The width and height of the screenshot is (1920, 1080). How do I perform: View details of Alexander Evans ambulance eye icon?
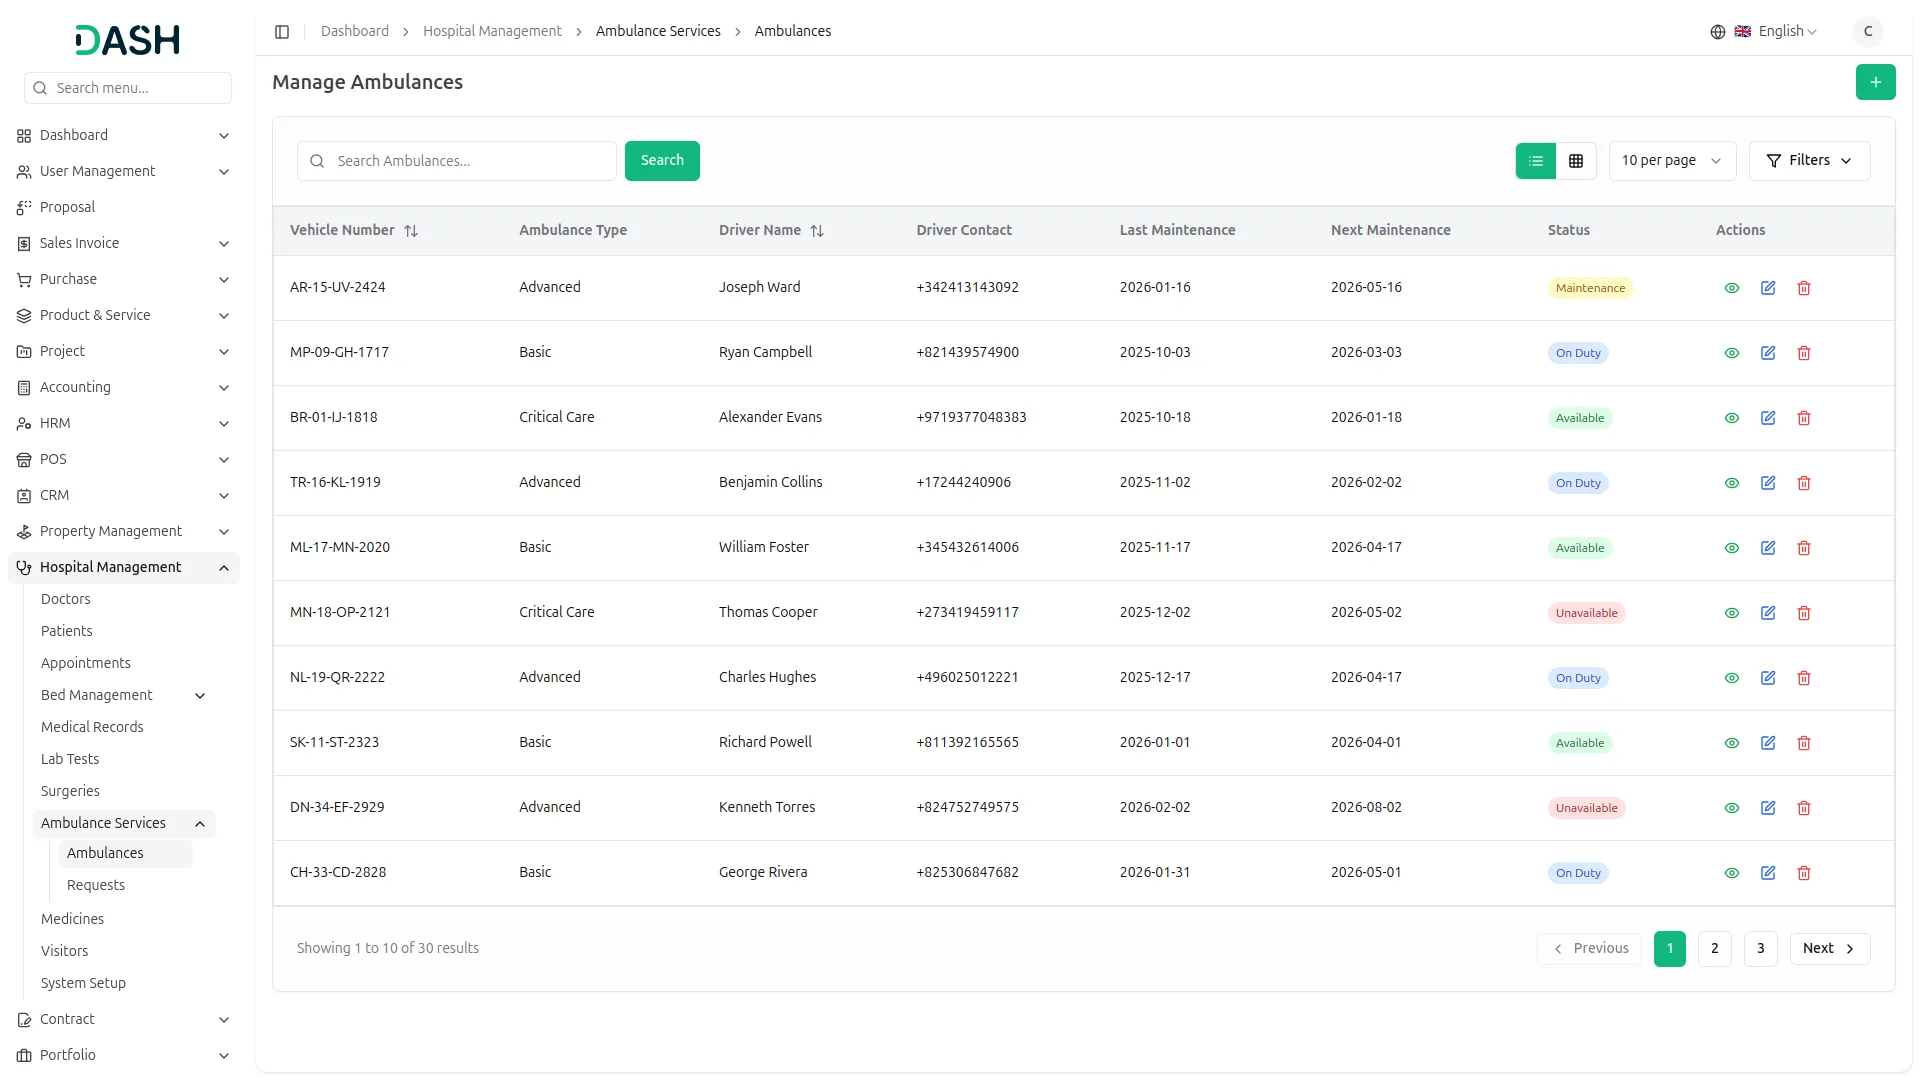pos(1731,418)
